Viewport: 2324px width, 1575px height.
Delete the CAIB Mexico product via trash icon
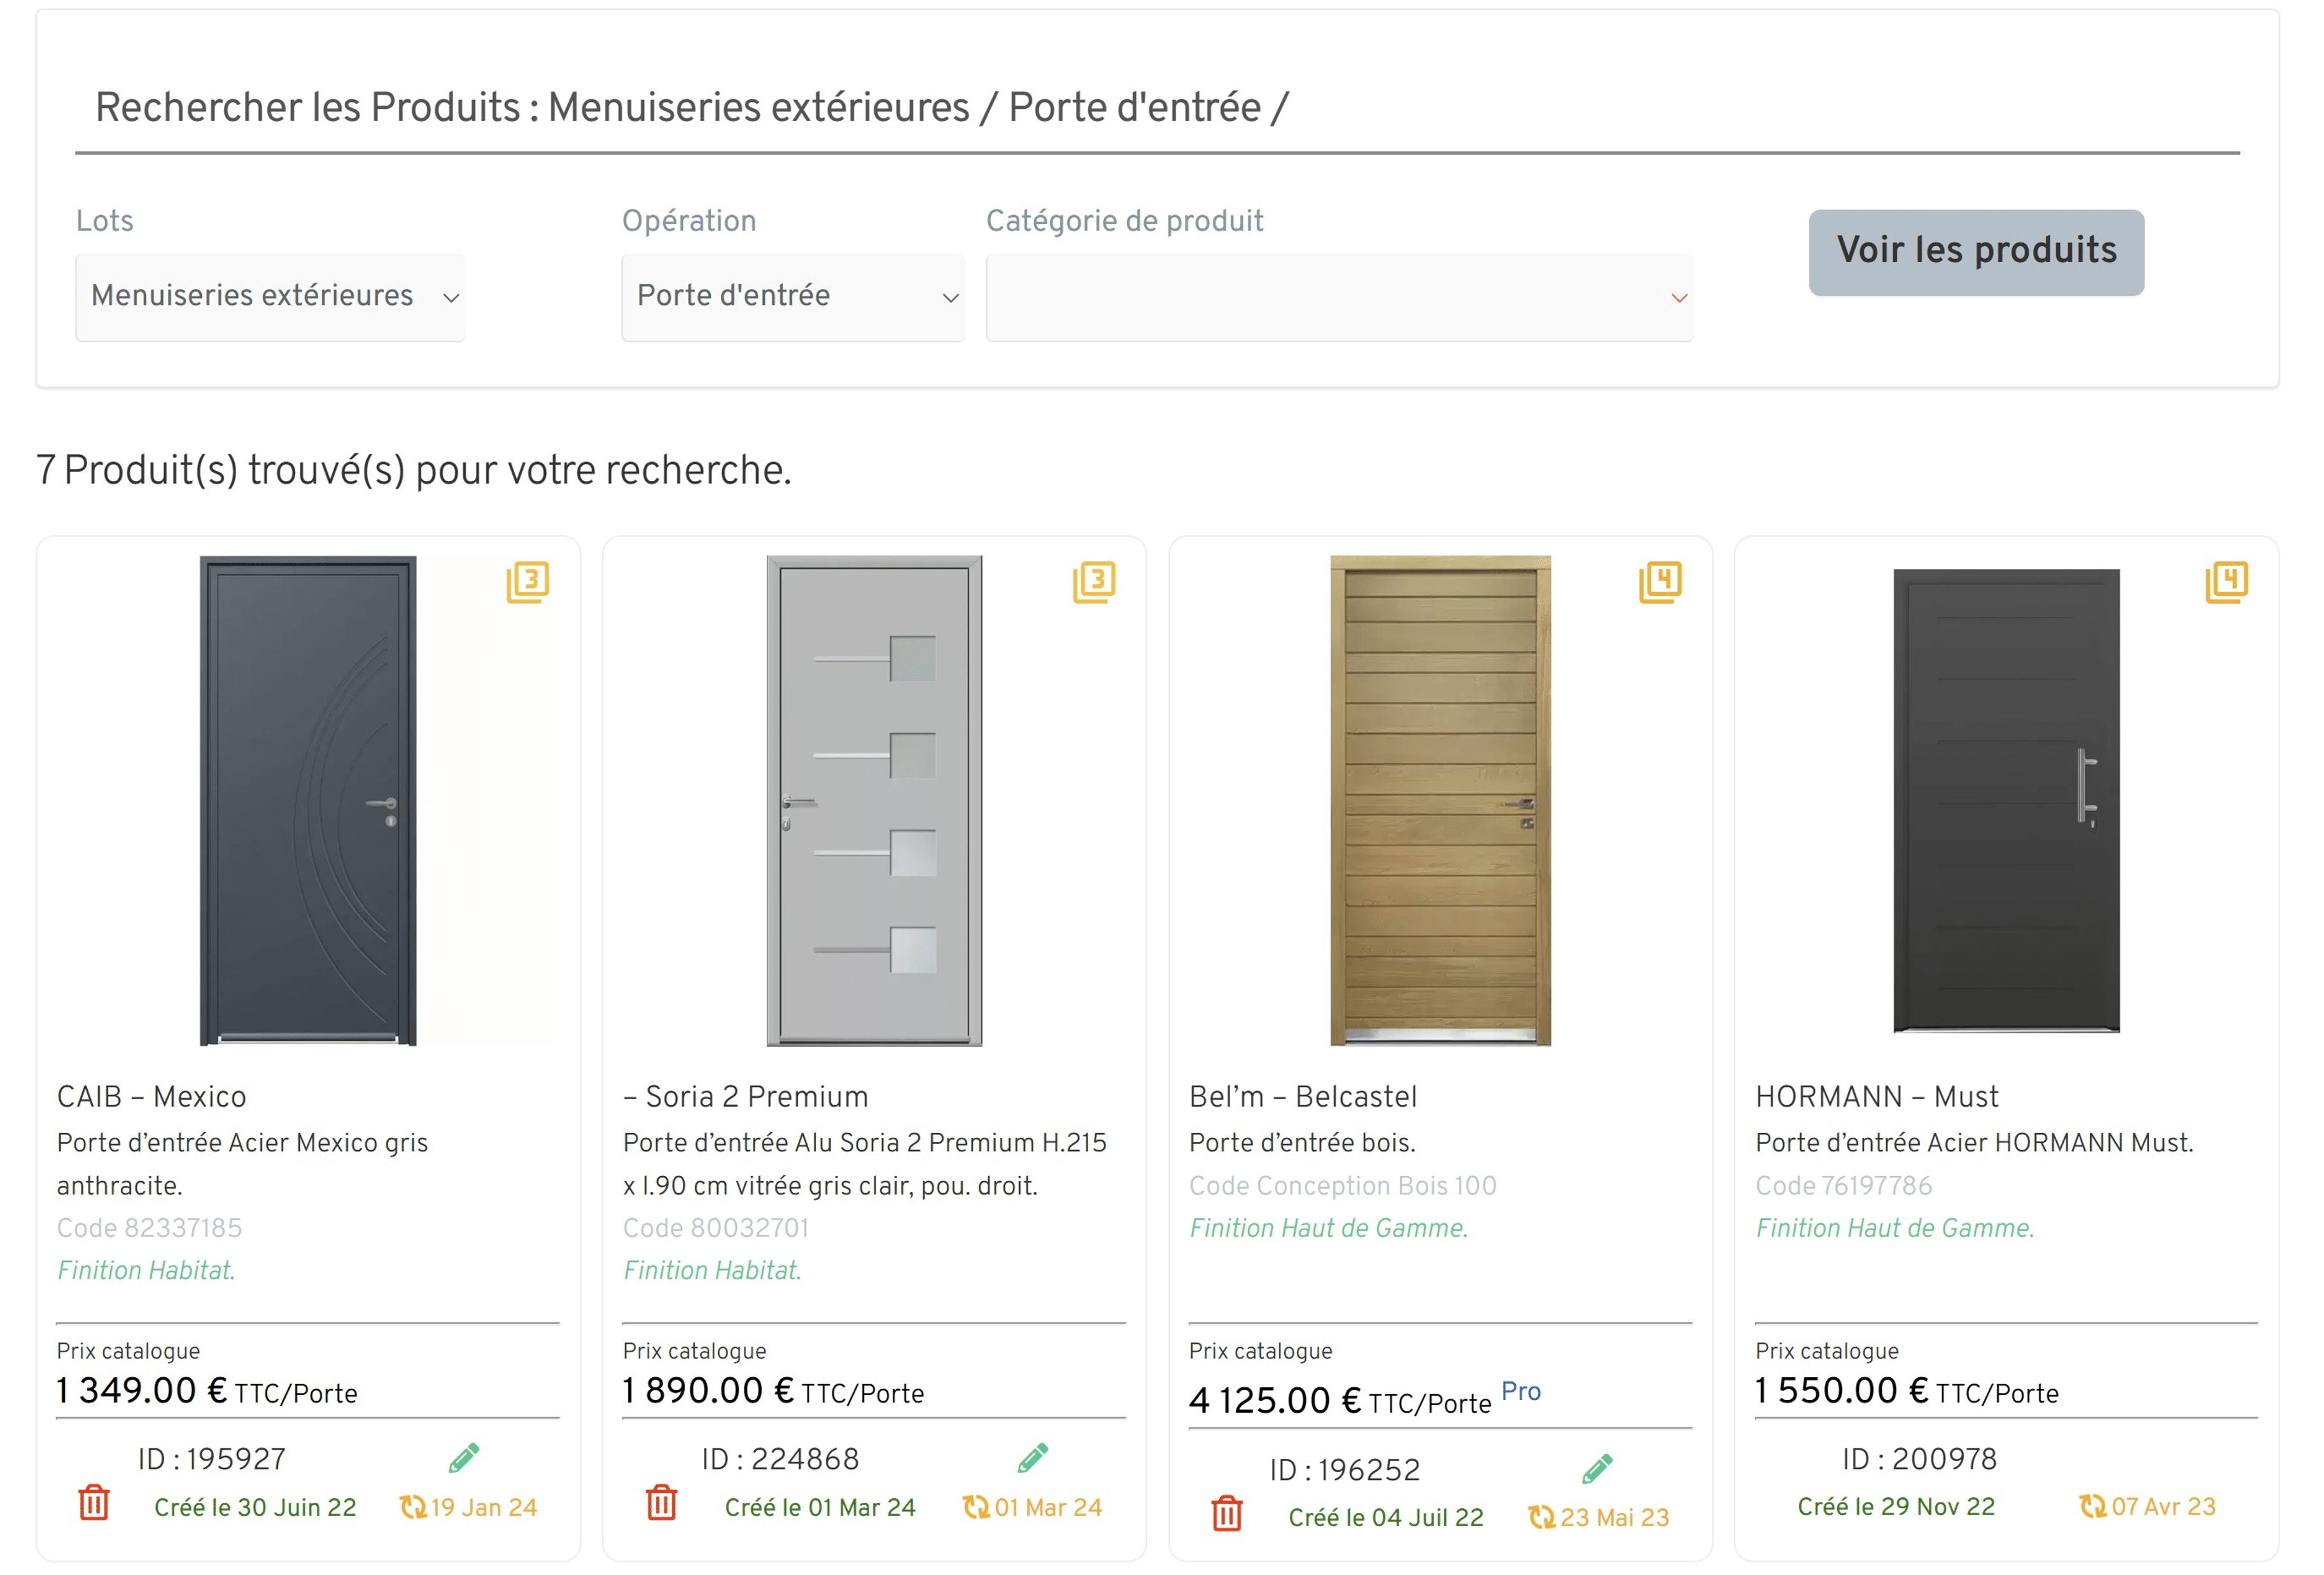click(94, 1502)
